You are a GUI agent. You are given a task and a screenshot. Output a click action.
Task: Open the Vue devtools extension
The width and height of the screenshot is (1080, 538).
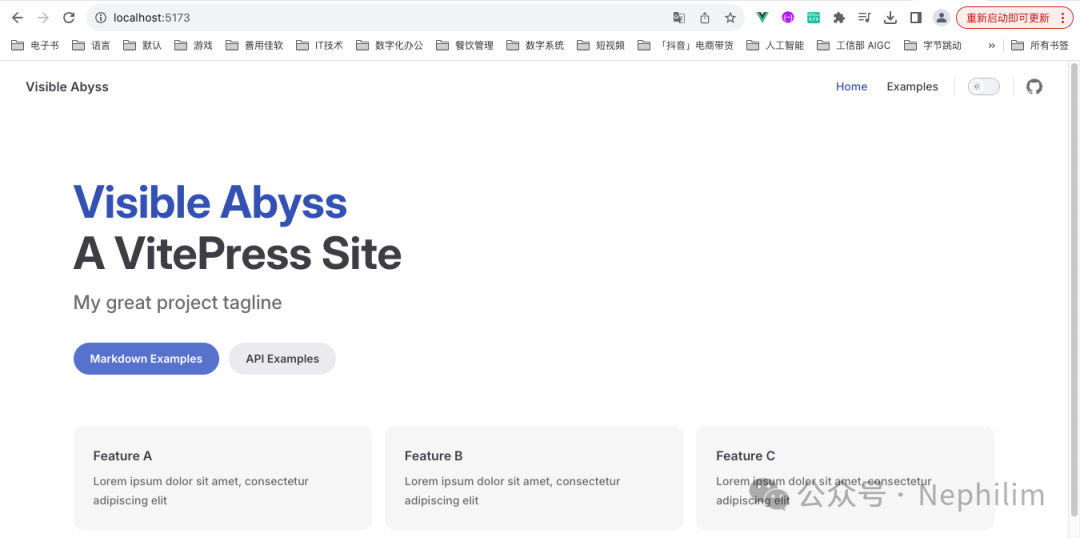click(762, 18)
